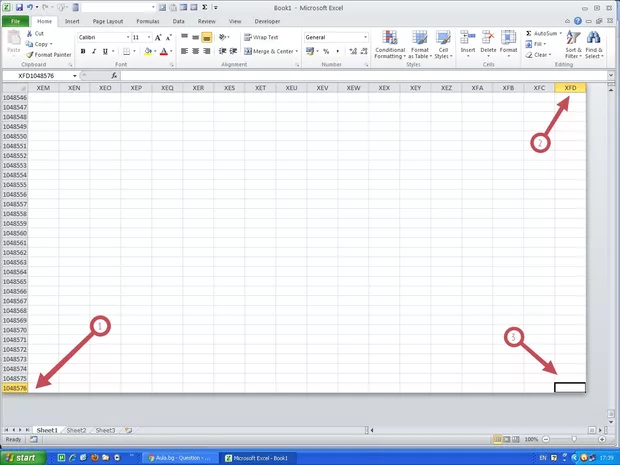Select Top Align icon
620x465 pixels.
pos(184,37)
